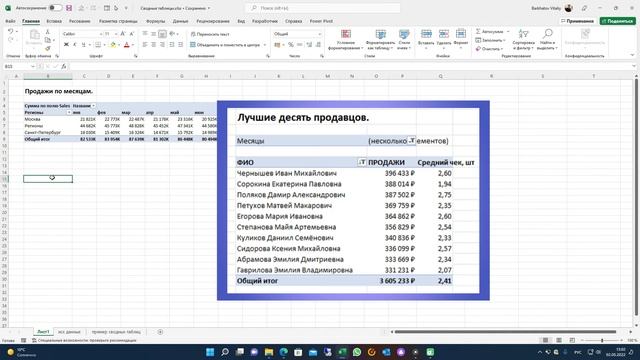Open the Merge and Center dropdown arrow
The width and height of the screenshot is (640, 360).
(x=264, y=44)
